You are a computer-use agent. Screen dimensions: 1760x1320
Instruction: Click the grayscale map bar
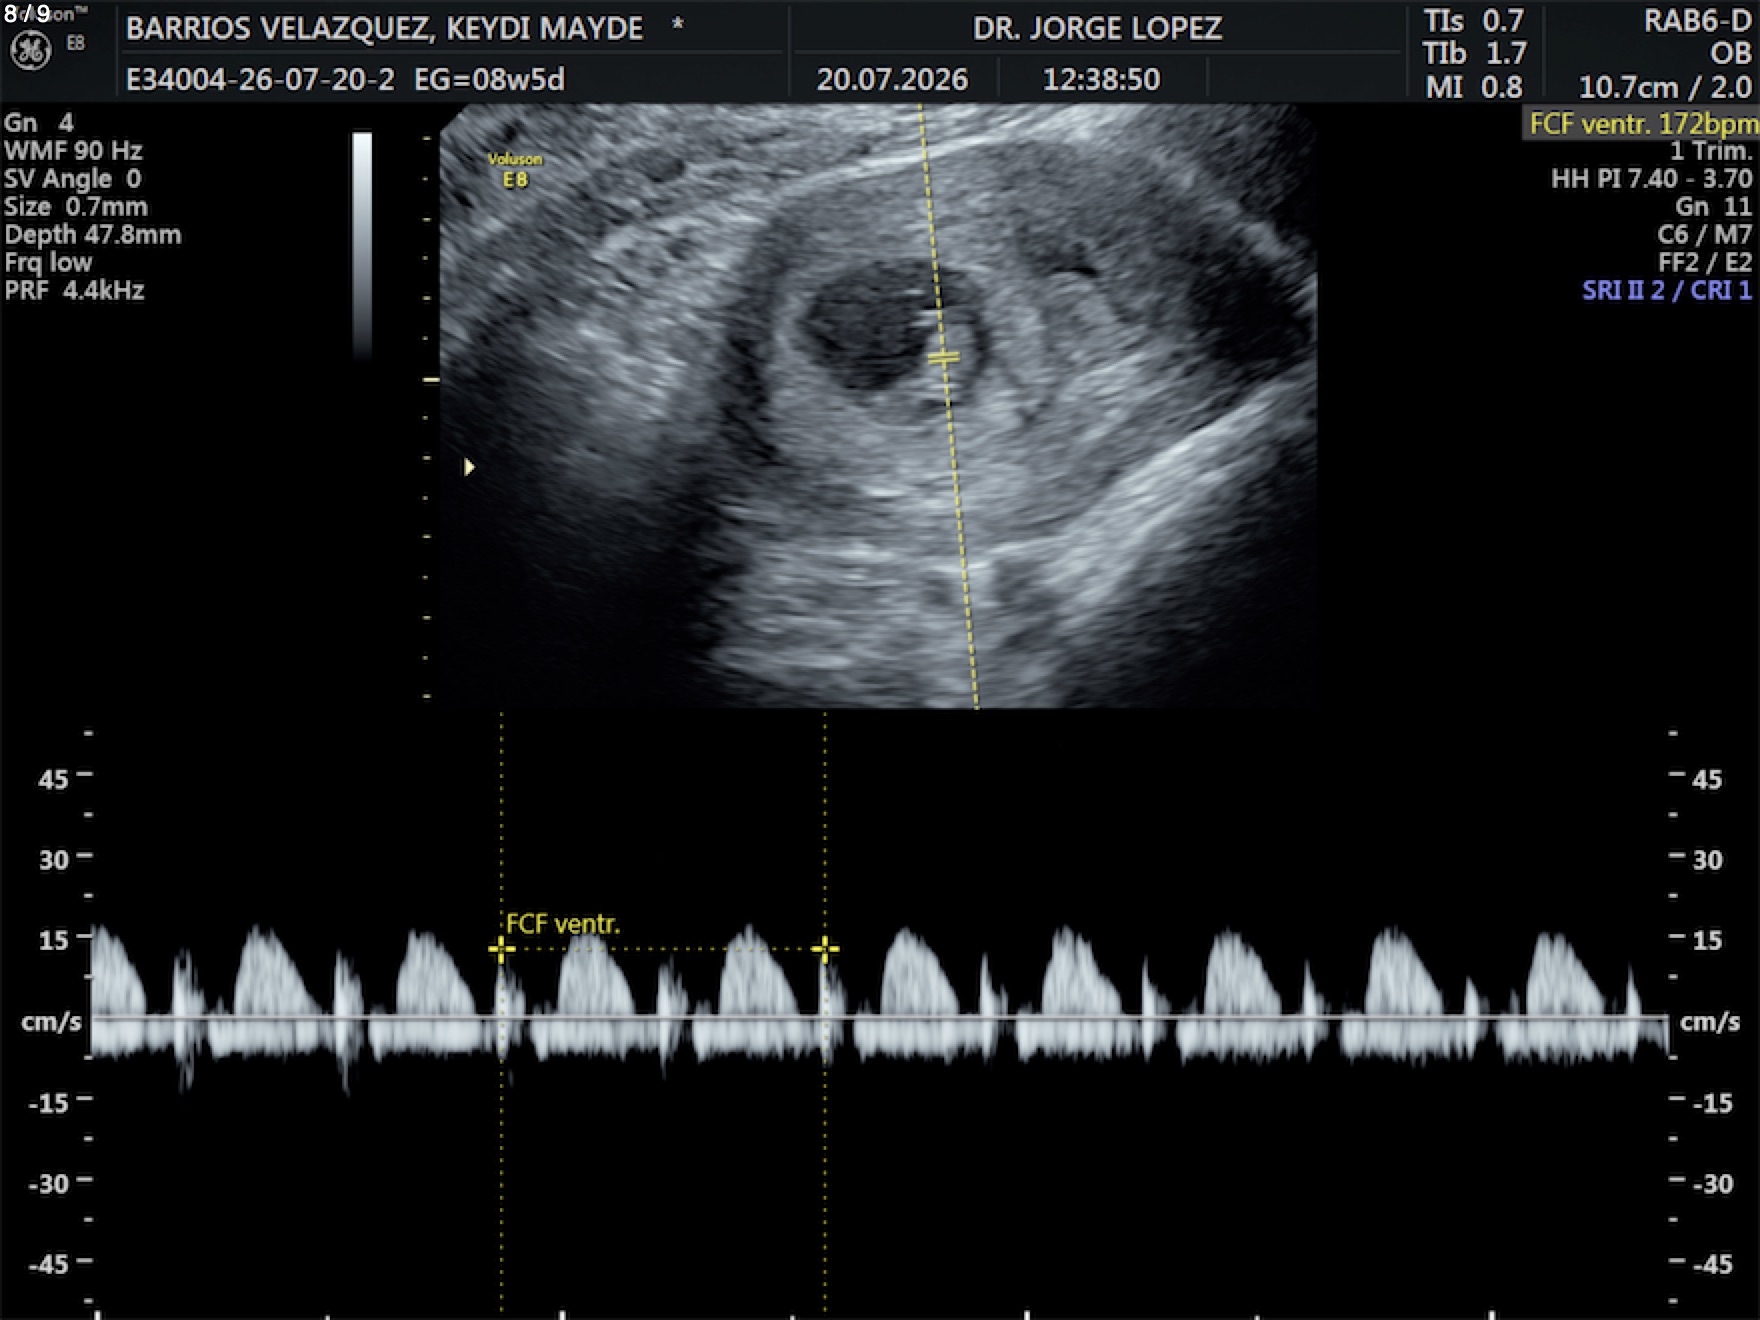coord(362,245)
